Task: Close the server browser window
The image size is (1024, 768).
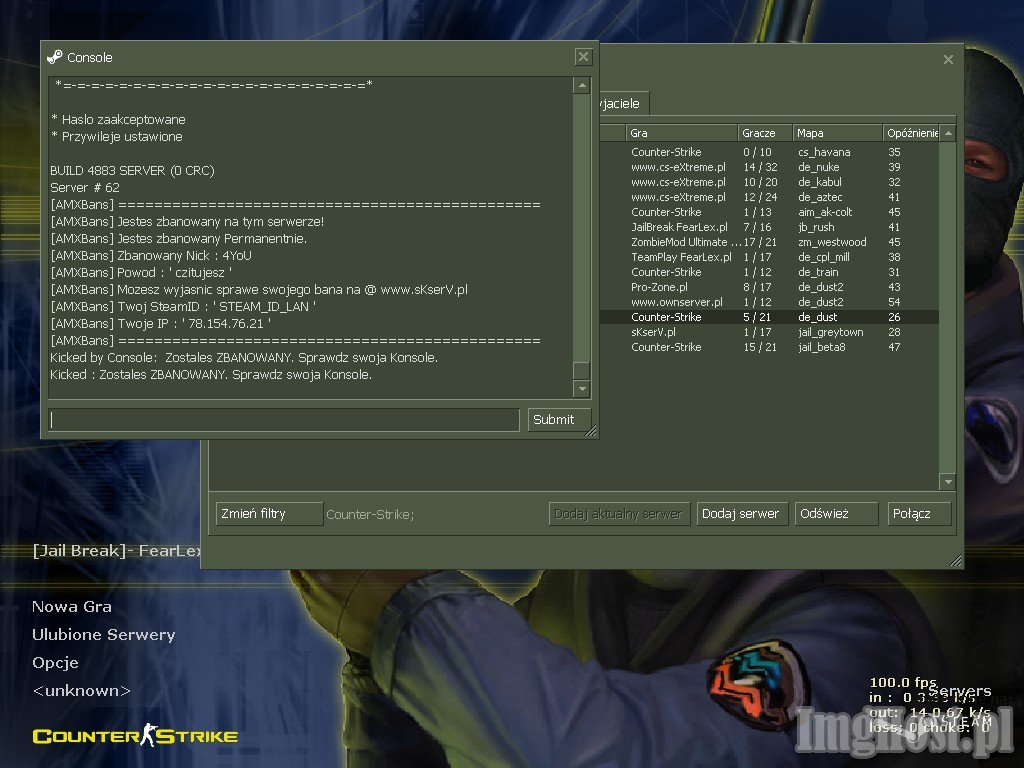Action: pos(948,59)
